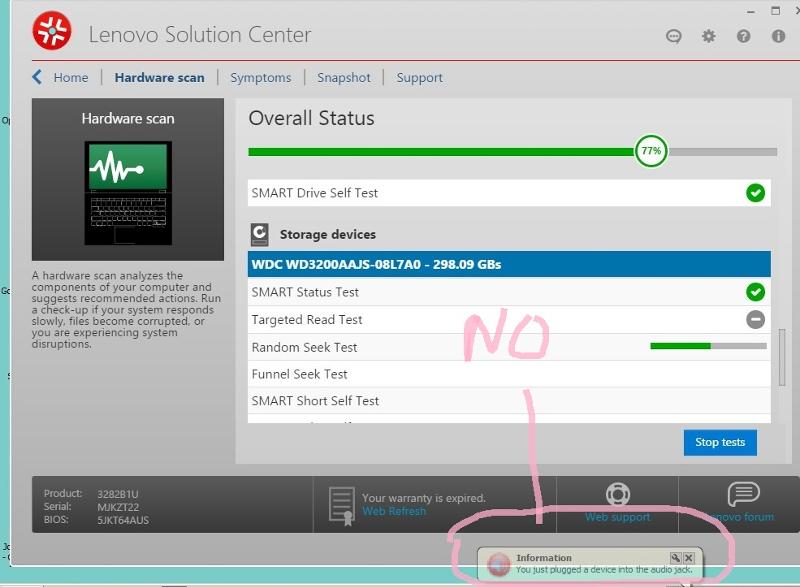Go to the Home tab

click(71, 78)
